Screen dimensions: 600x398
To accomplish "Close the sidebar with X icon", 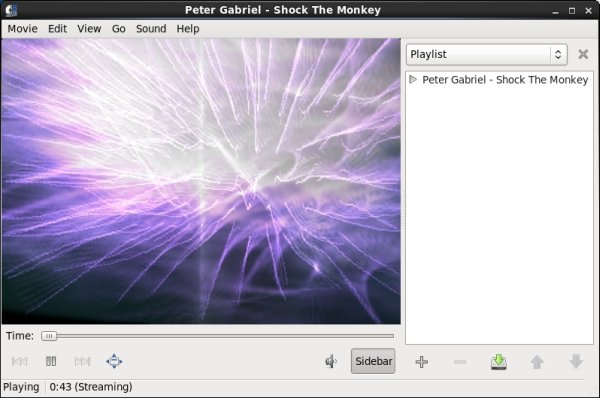I will click(583, 54).
